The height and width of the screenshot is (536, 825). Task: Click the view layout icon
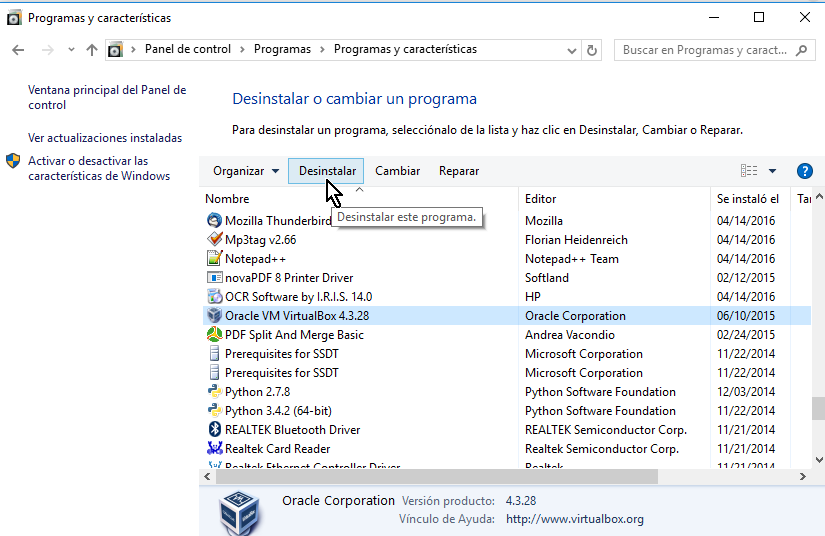coord(749,171)
